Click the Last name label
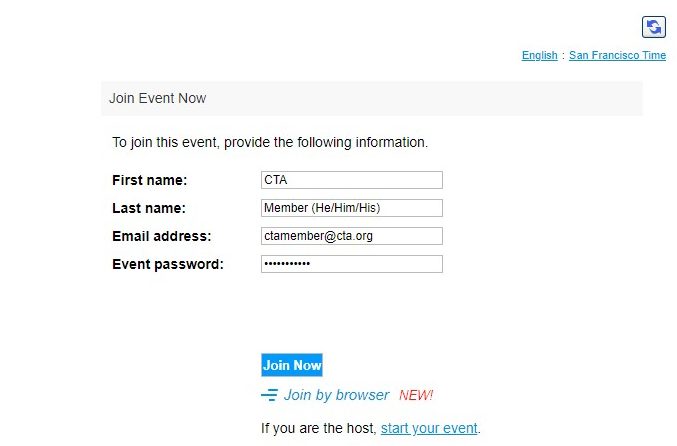Viewport: 677px width, 446px height. [x=149, y=208]
